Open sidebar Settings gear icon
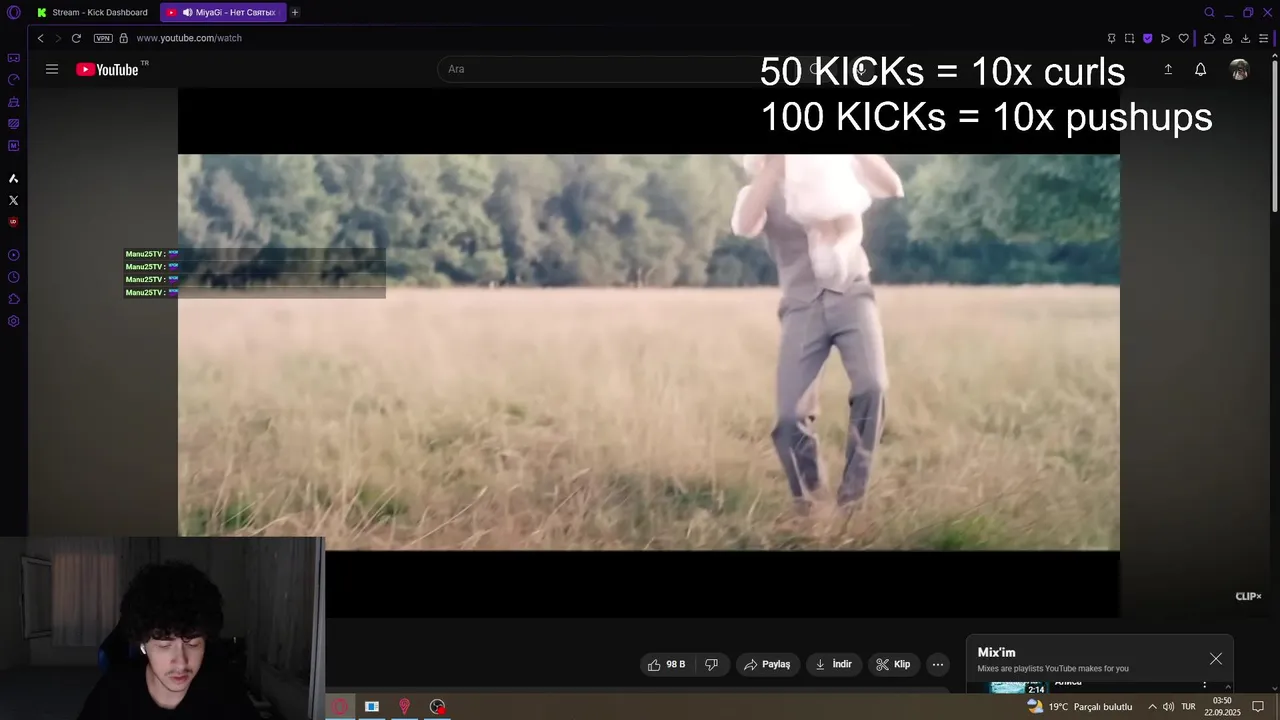Viewport: 1280px width, 720px height. (x=13, y=321)
